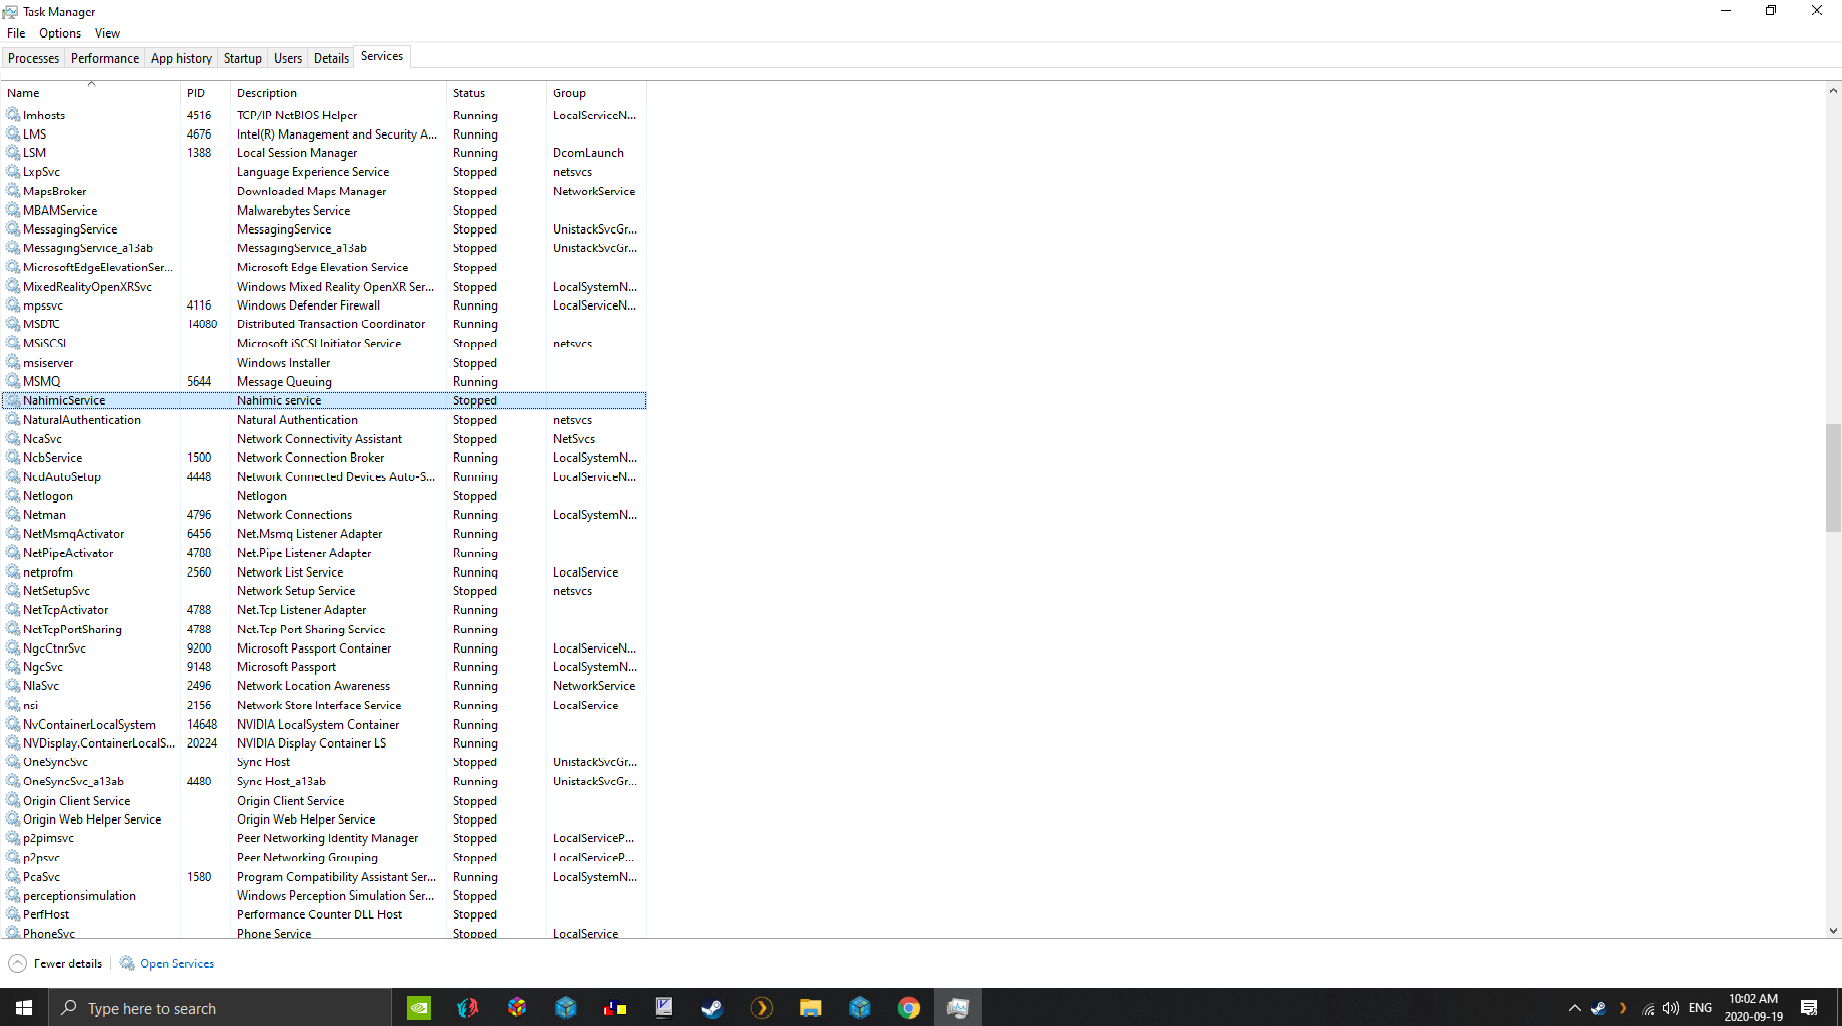Open the View menu
The width and height of the screenshot is (1842, 1026).
(107, 33)
